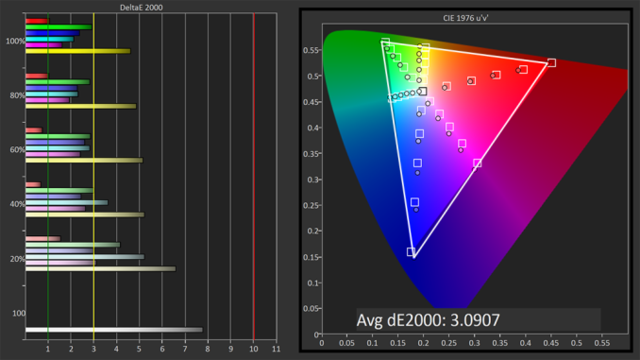Select the red primary target square on gamut

(551, 62)
